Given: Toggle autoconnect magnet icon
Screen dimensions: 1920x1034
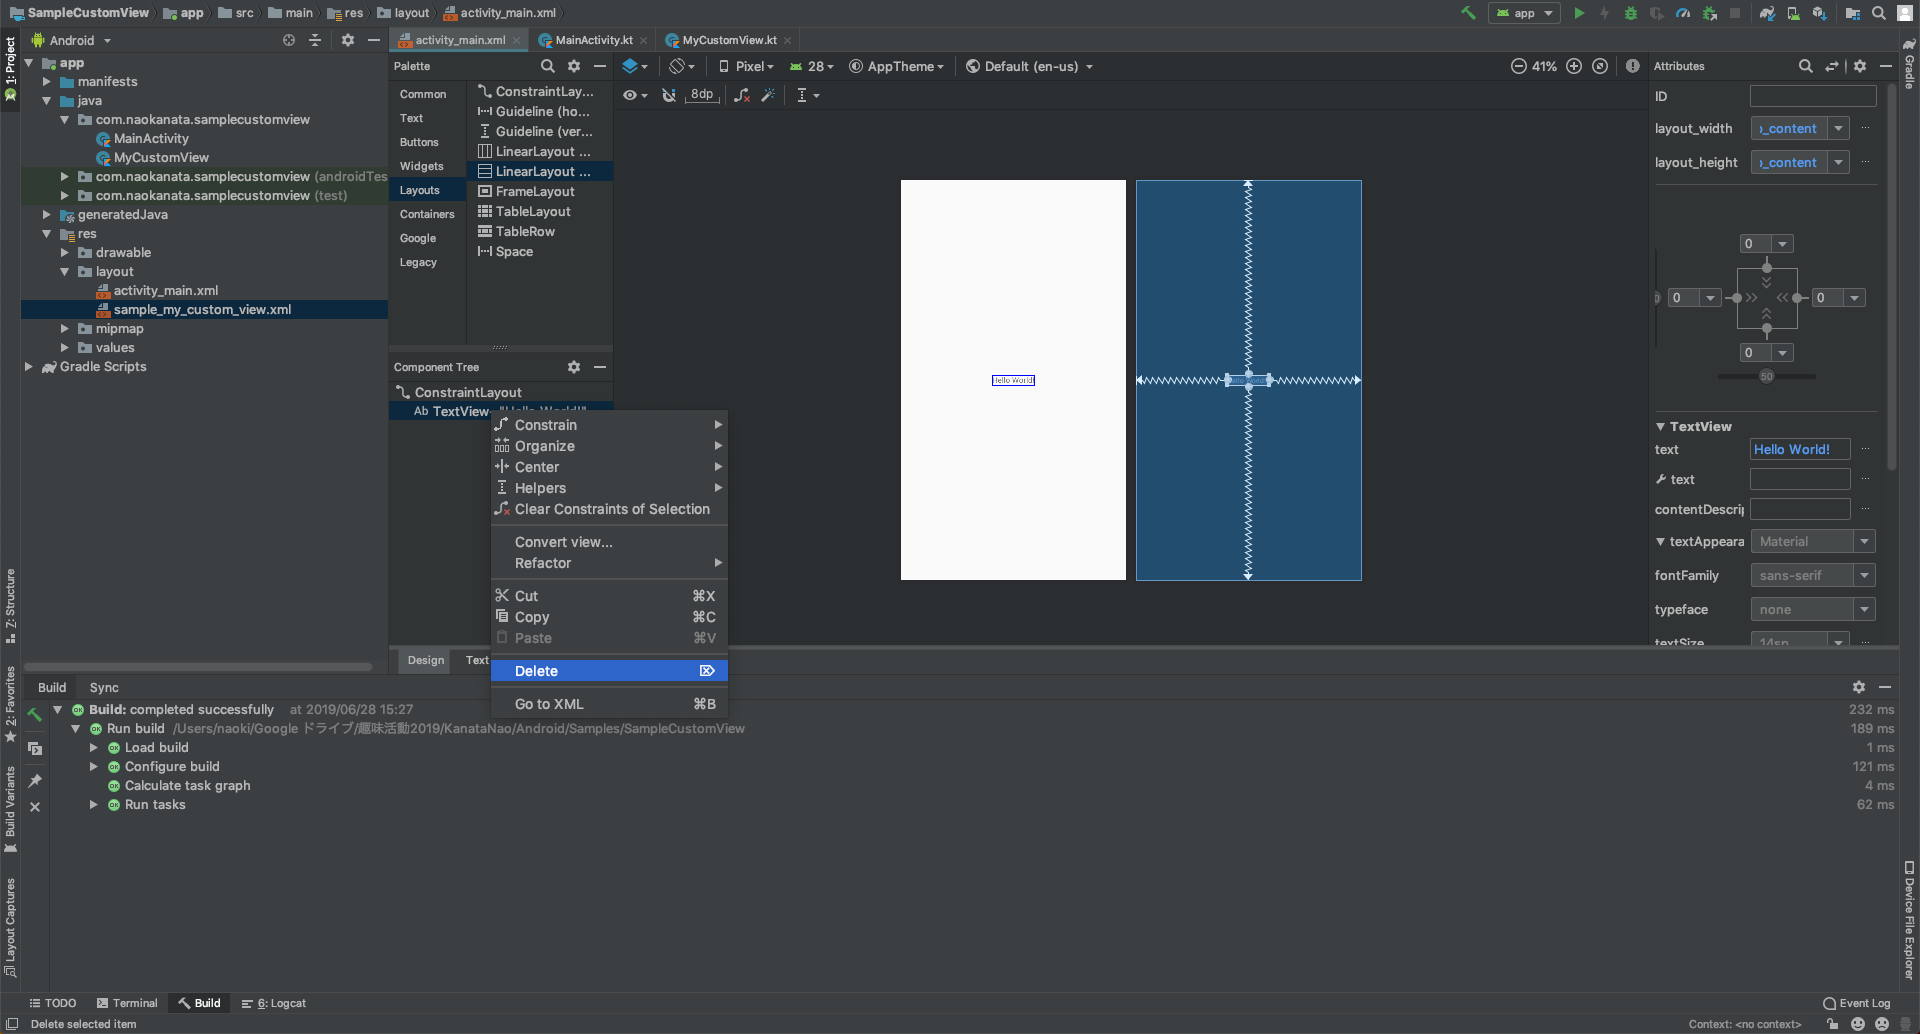Looking at the screenshot, I should 669,95.
